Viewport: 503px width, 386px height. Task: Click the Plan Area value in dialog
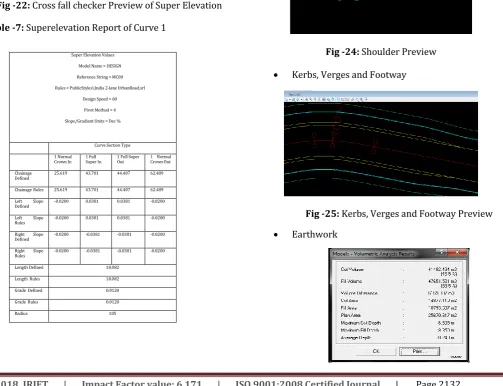tap(442, 315)
